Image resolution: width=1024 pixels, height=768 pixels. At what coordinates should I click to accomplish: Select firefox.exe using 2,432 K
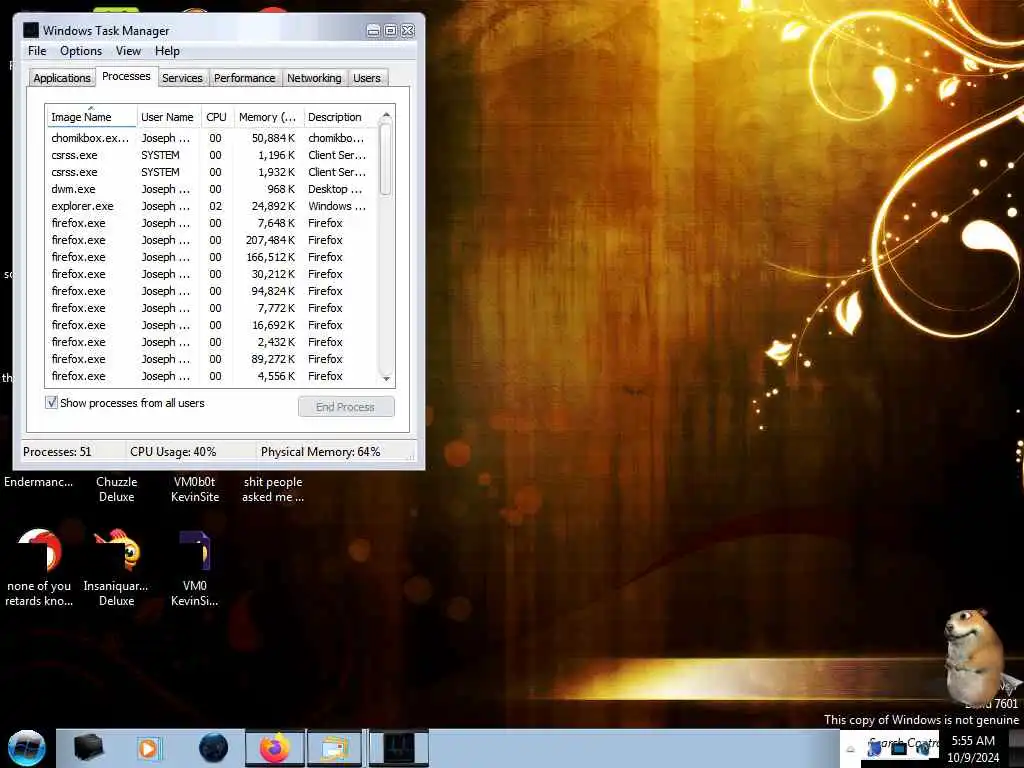(211, 342)
